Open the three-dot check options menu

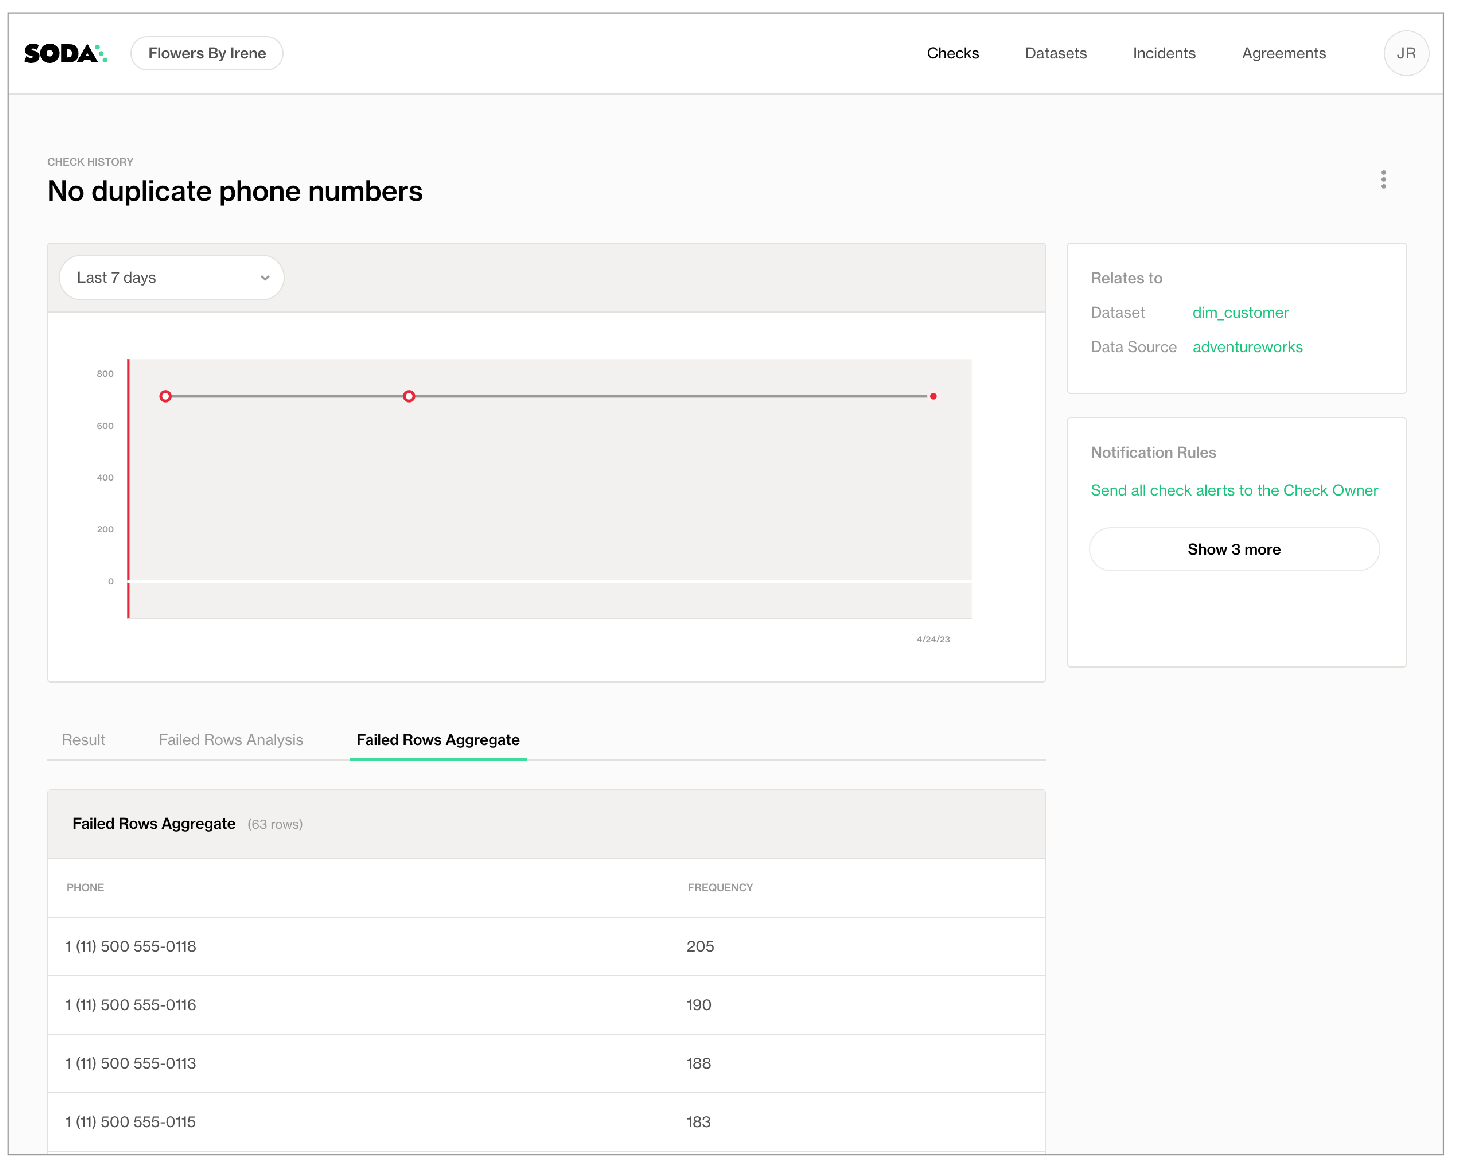[1383, 180]
